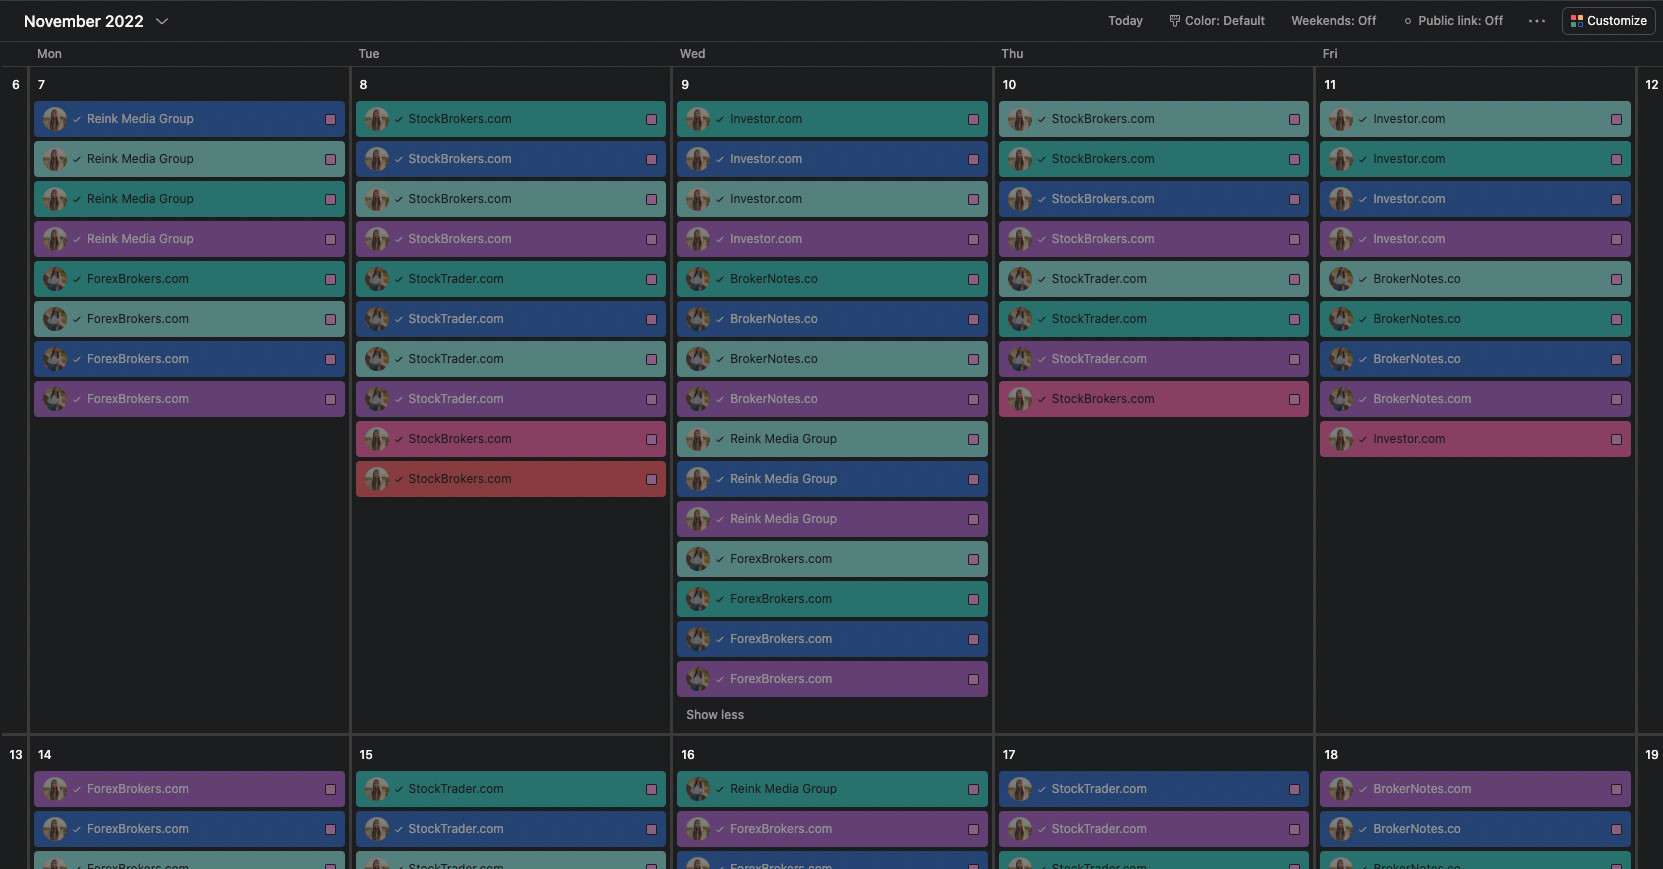Click square marker on purple BrokerNotes.co task Wednesday 9
Image resolution: width=1663 pixels, height=869 pixels.
[973, 399]
